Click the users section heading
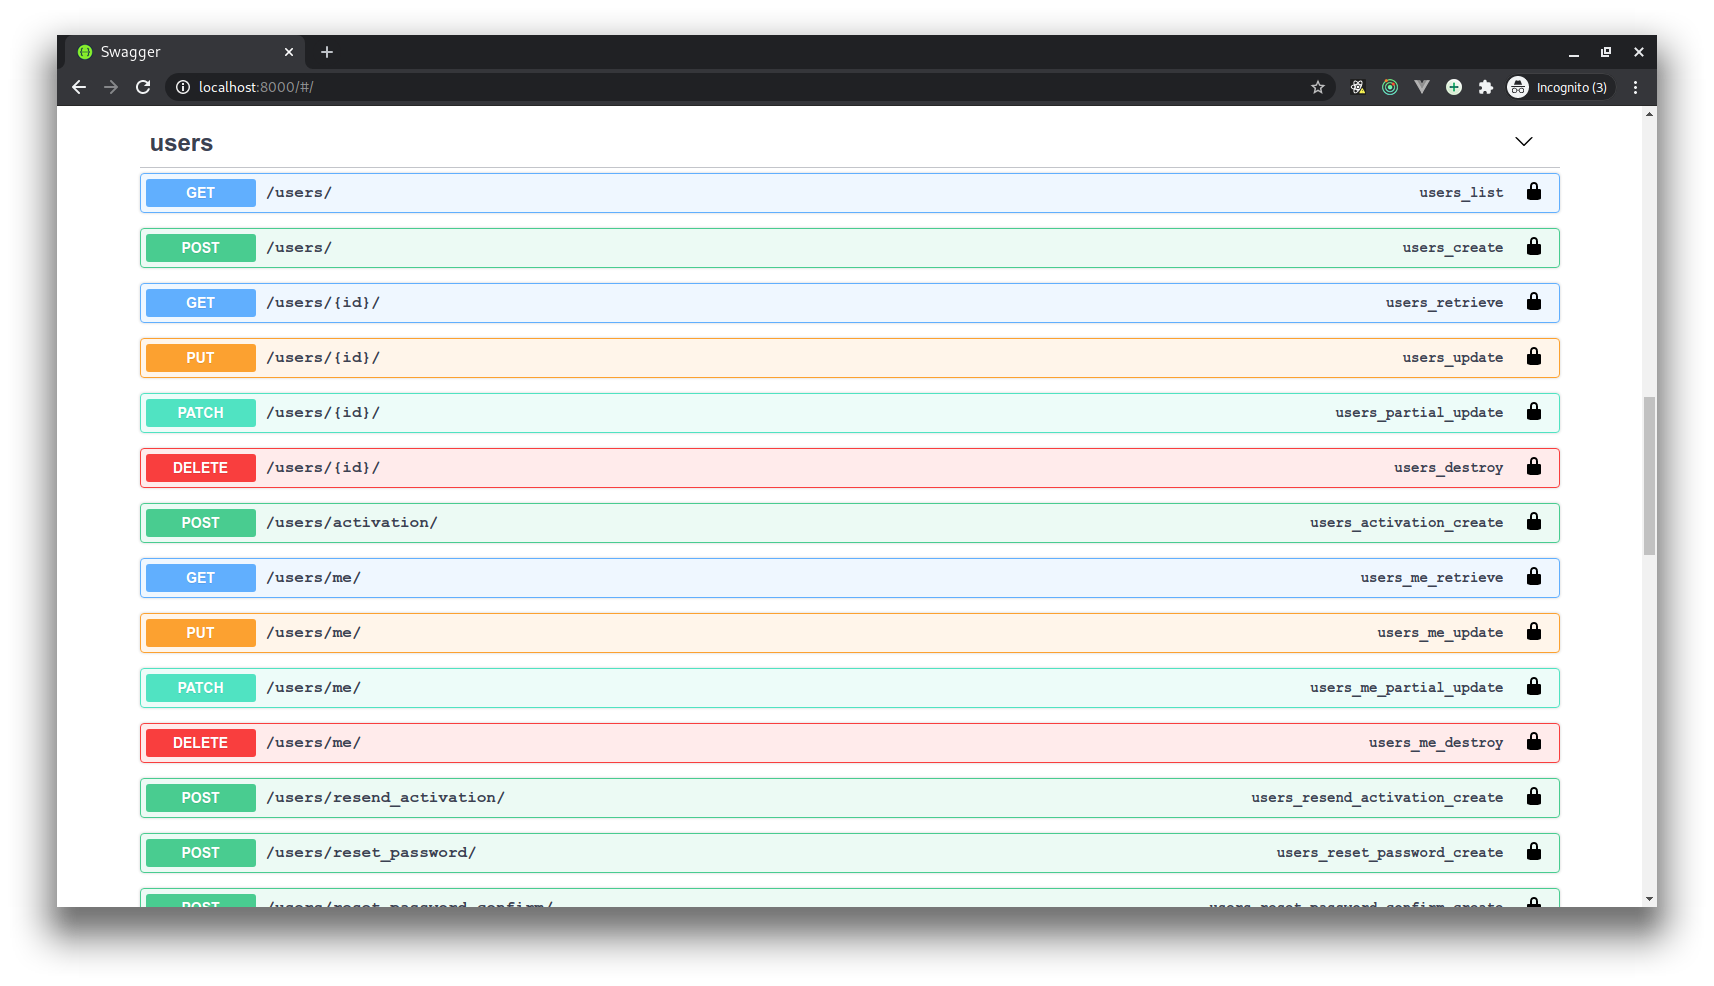This screenshot has height=986, width=1714. [x=181, y=143]
